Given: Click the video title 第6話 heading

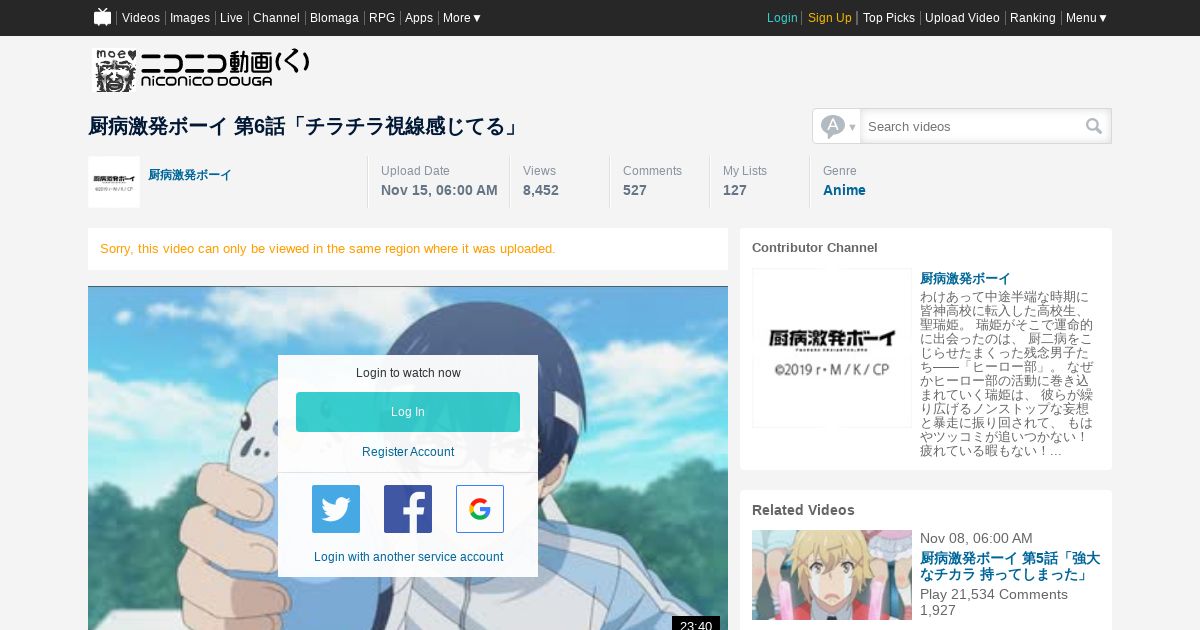Looking at the screenshot, I should 305,126.
